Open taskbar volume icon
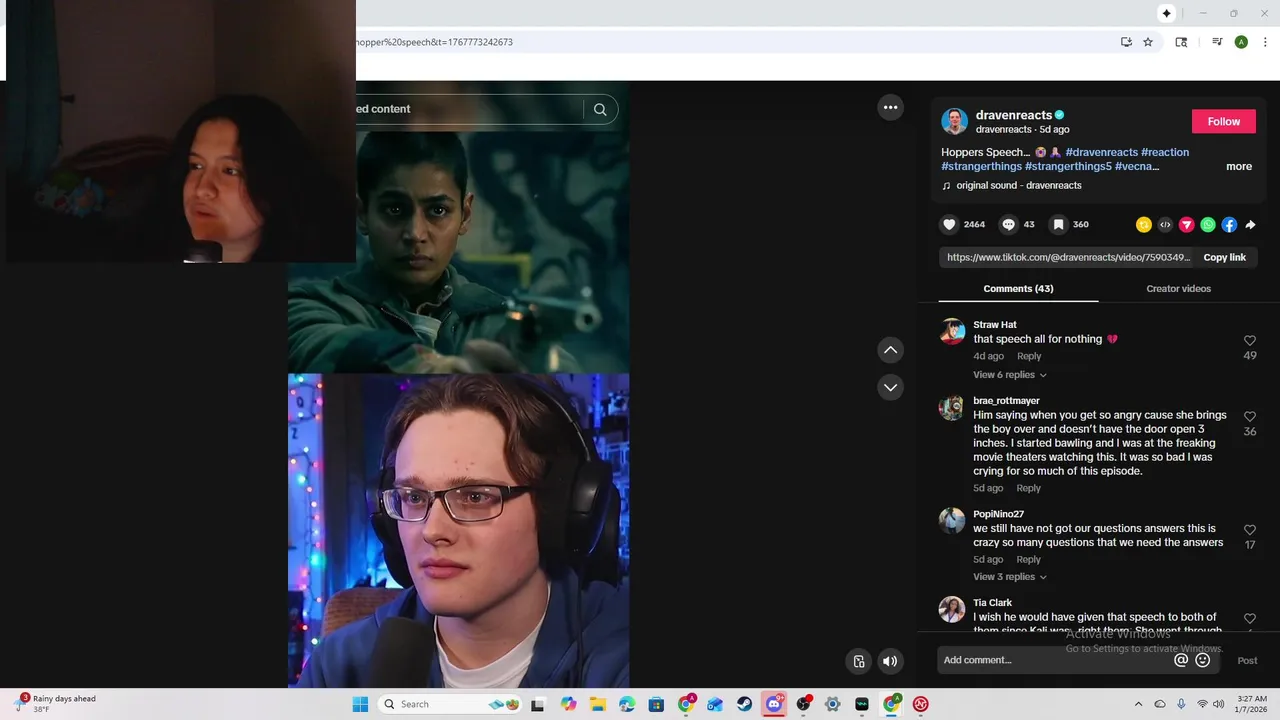Image resolution: width=1280 pixels, height=720 pixels. pyautogui.click(x=1218, y=704)
